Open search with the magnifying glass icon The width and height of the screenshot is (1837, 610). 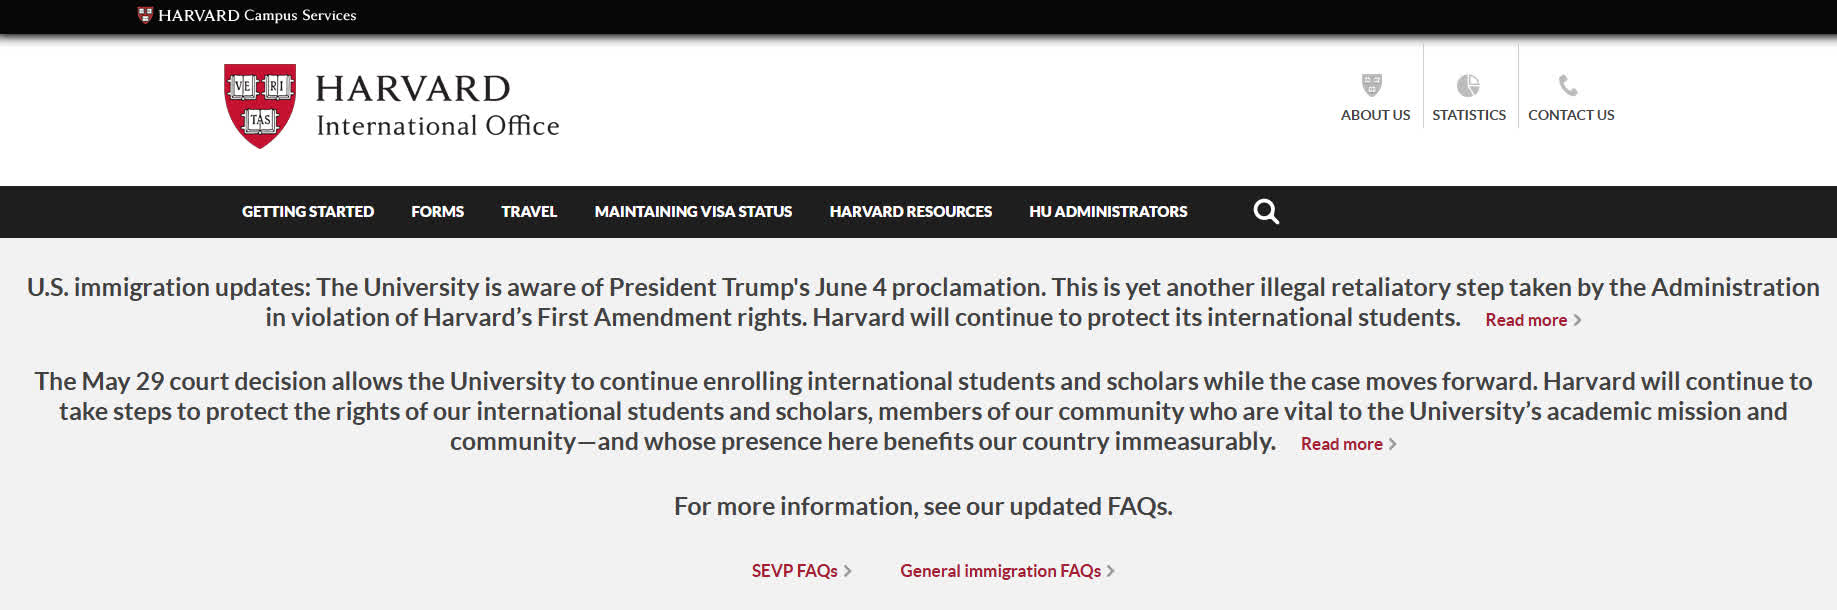pyautogui.click(x=1266, y=211)
